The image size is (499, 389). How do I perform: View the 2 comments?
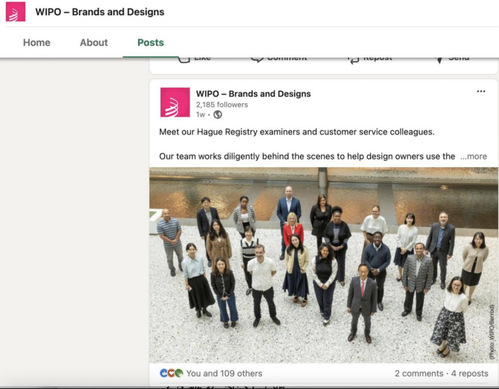click(419, 373)
